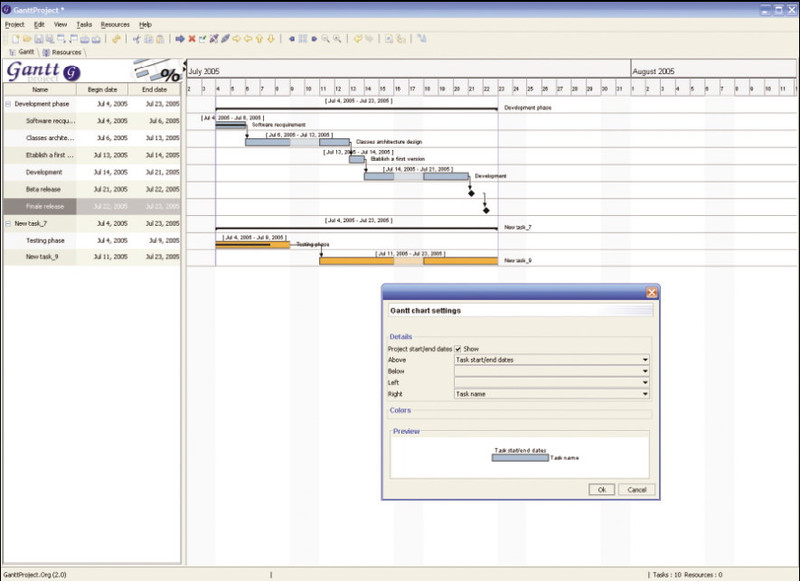This screenshot has width=800, height=581.
Task: Click the blue Development task Gantt bar
Action: tap(416, 176)
